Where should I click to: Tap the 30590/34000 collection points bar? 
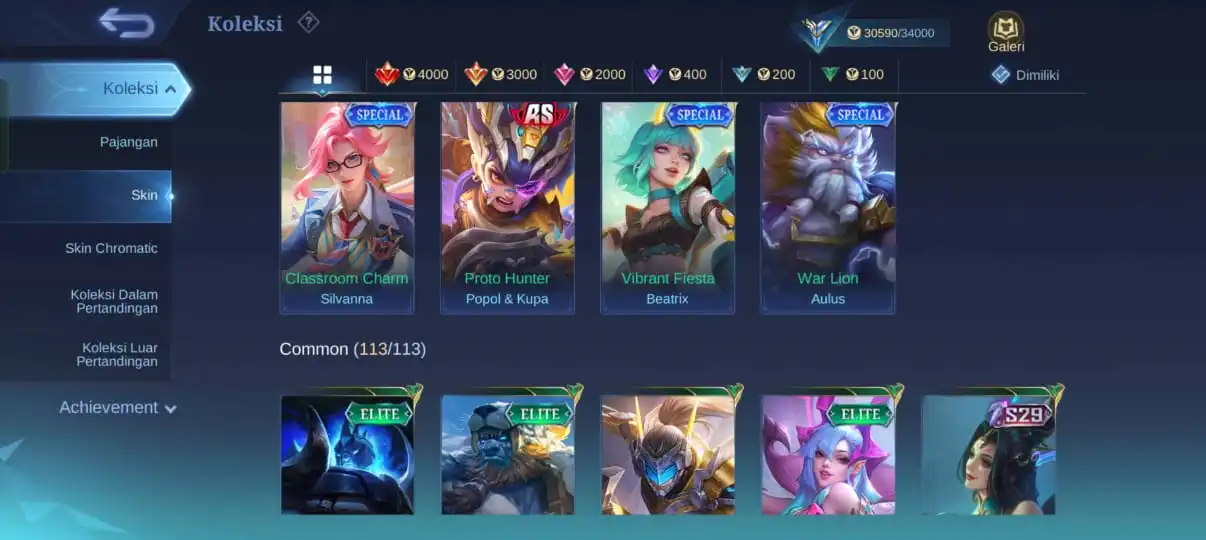pos(889,33)
